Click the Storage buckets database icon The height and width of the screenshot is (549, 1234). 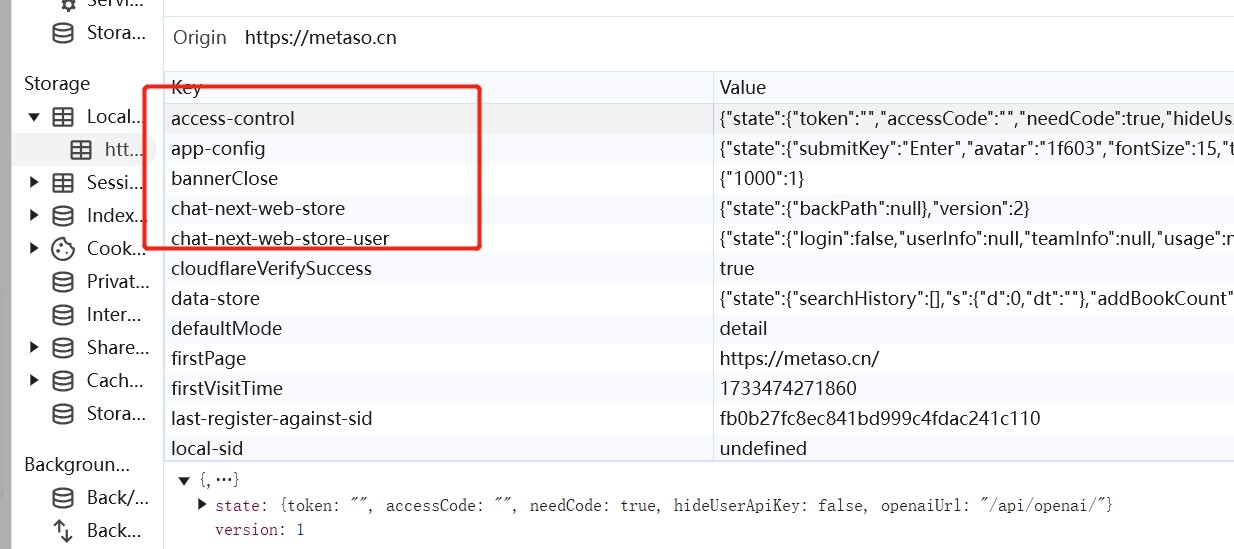[x=63, y=414]
